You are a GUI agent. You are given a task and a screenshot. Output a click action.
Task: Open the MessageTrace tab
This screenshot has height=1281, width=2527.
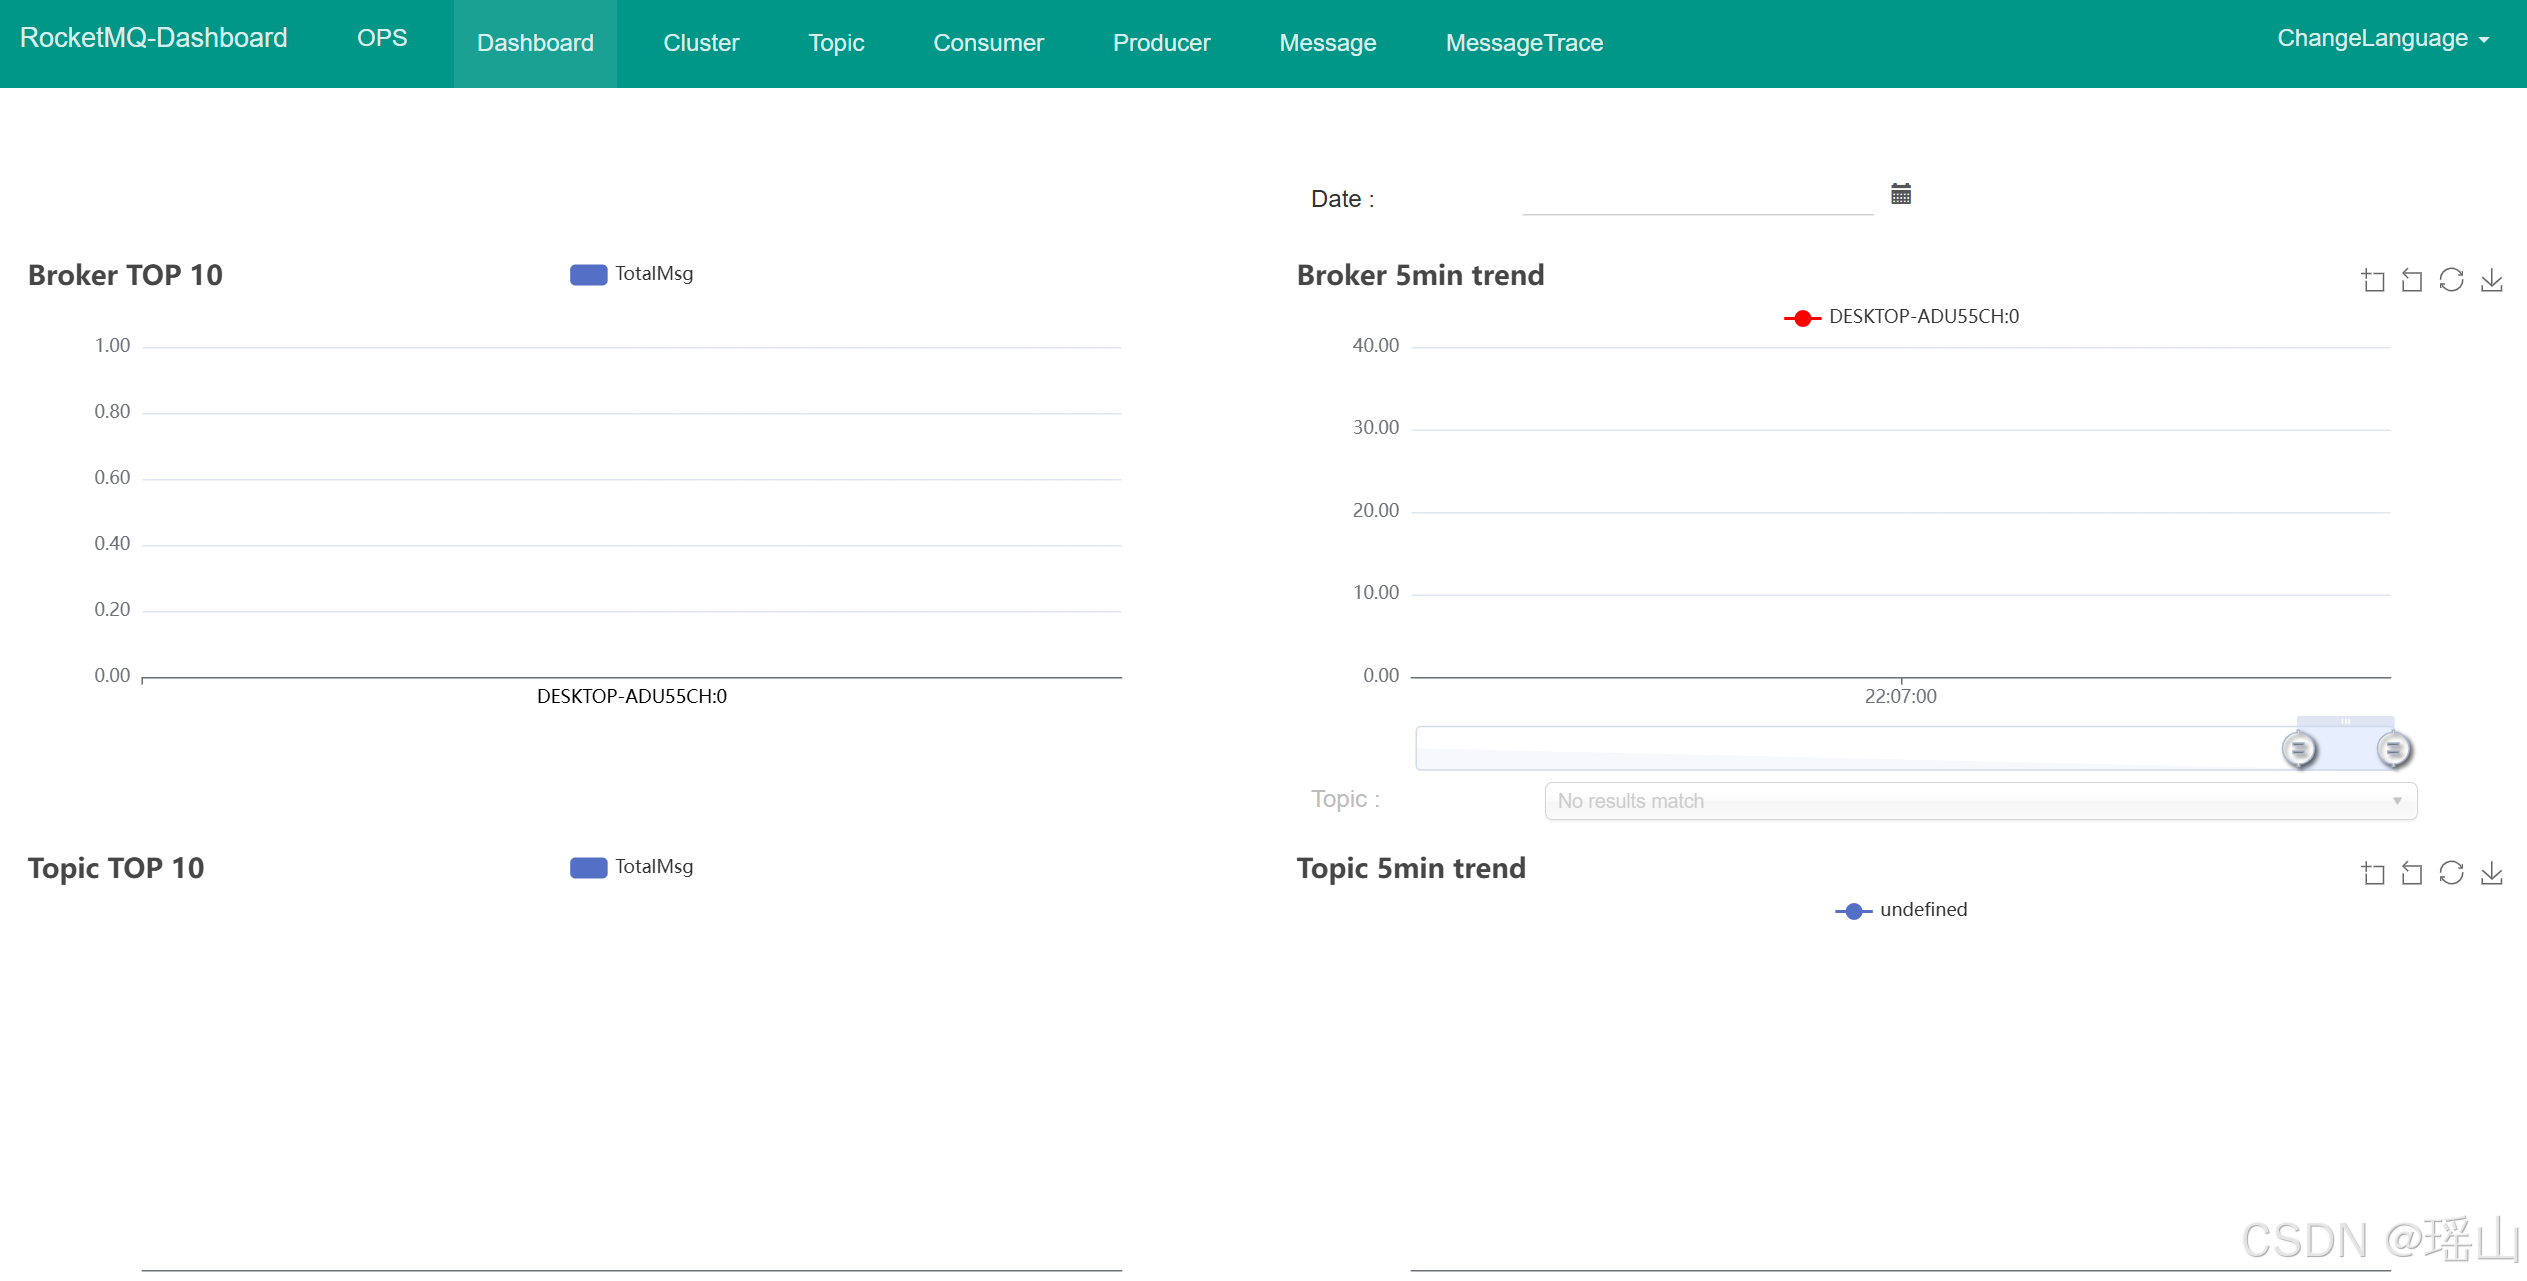[x=1523, y=43]
